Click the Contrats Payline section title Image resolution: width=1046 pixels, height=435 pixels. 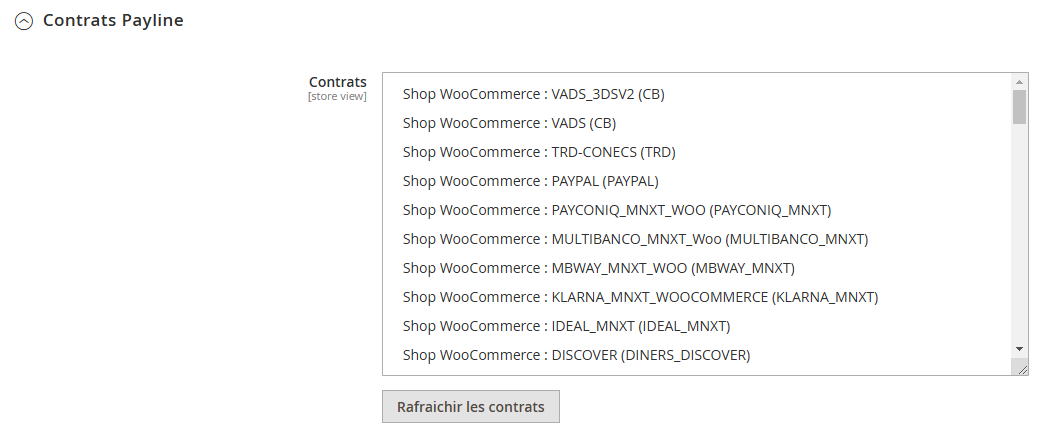(113, 20)
